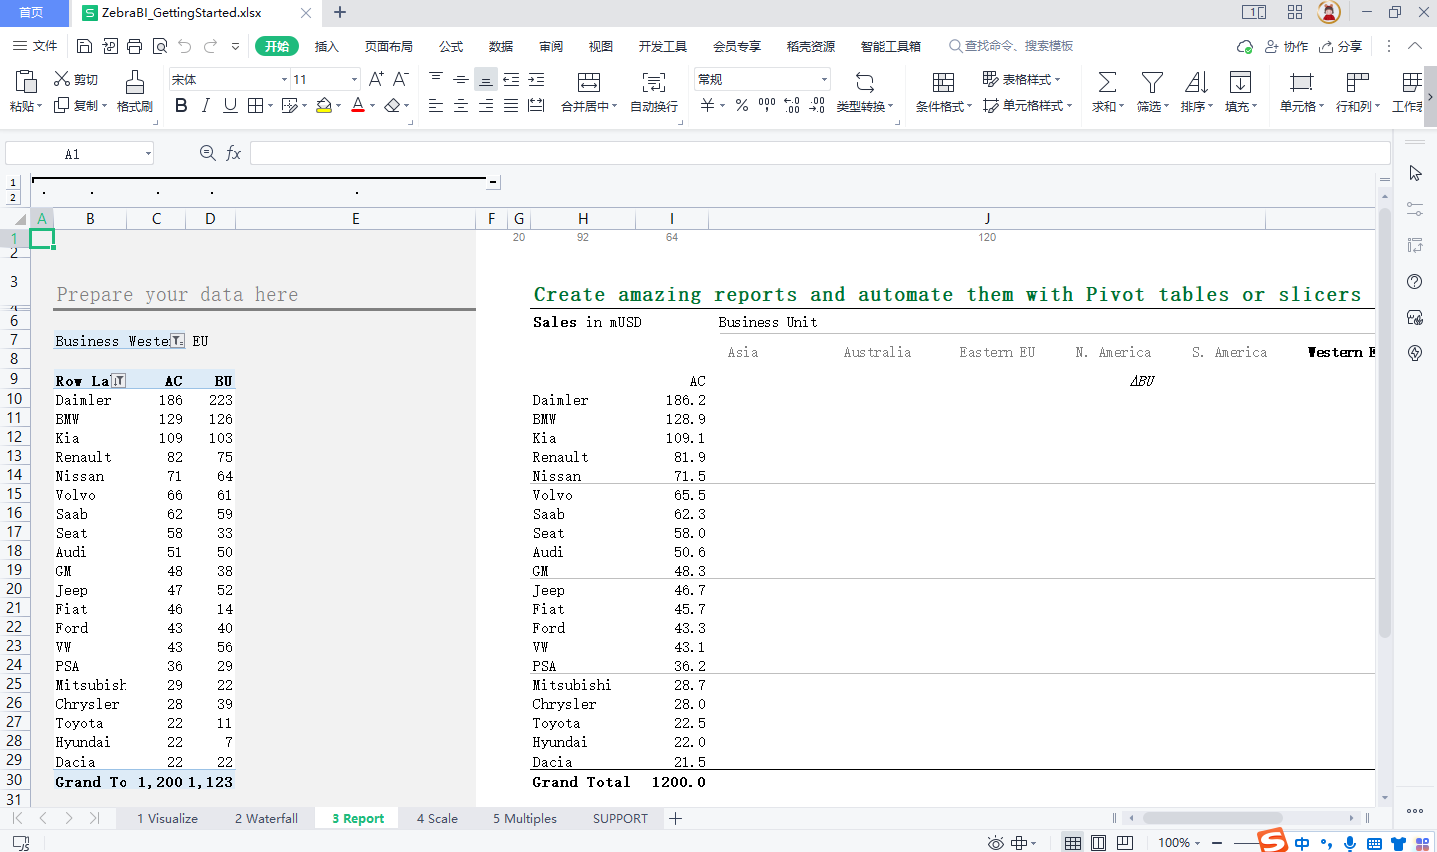The image size is (1437, 852).
Task: Click the Save icon in quick toolbar
Action: 84,46
